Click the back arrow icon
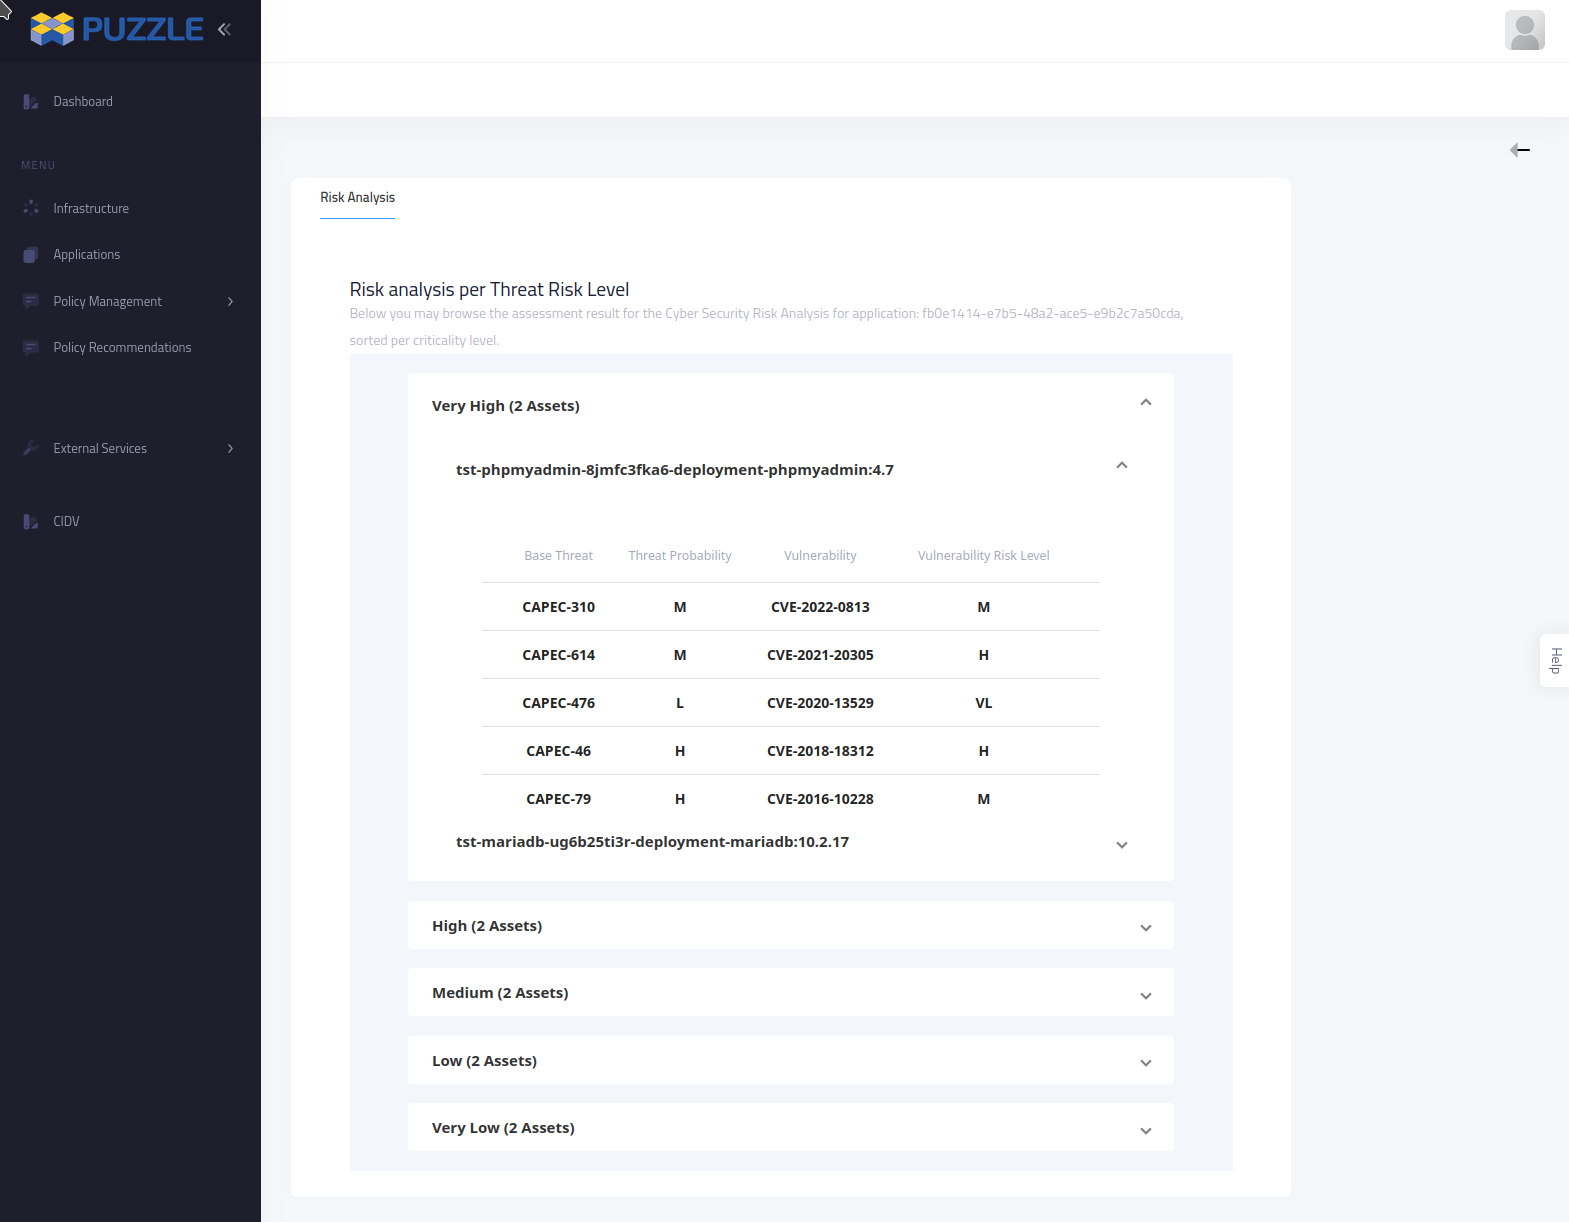The image size is (1569, 1222). [x=1520, y=150]
